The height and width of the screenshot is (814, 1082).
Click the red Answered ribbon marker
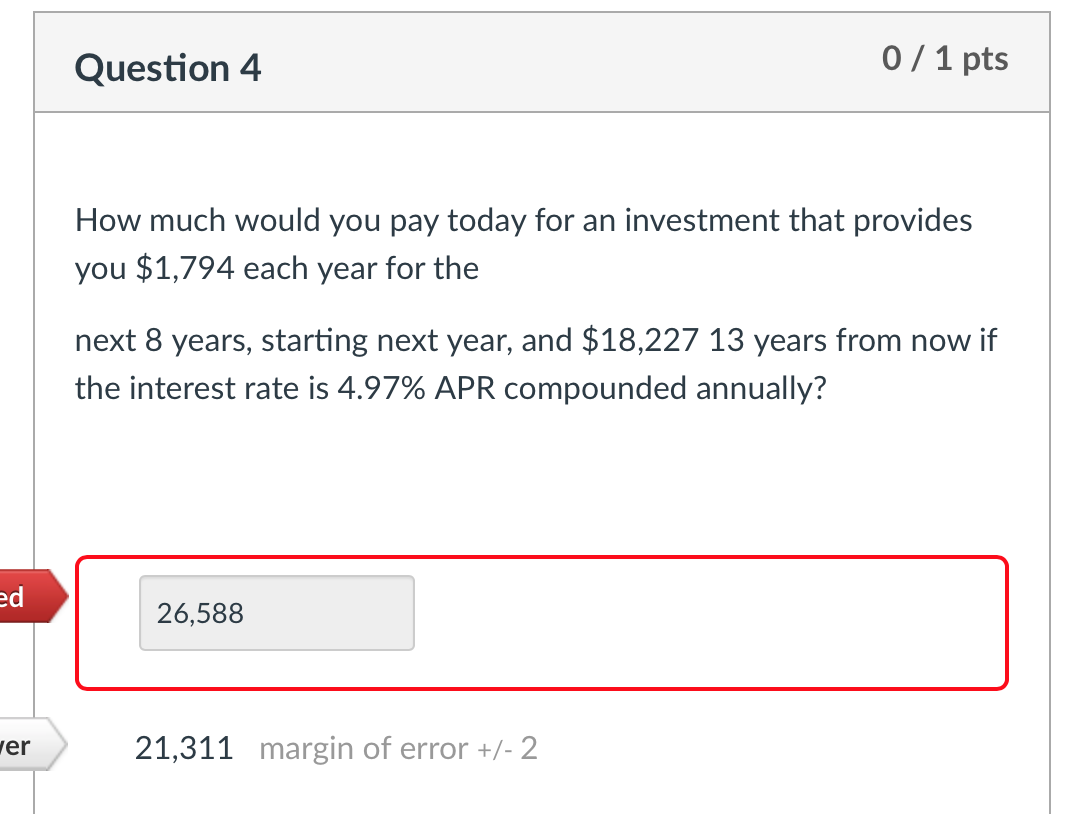[30, 595]
